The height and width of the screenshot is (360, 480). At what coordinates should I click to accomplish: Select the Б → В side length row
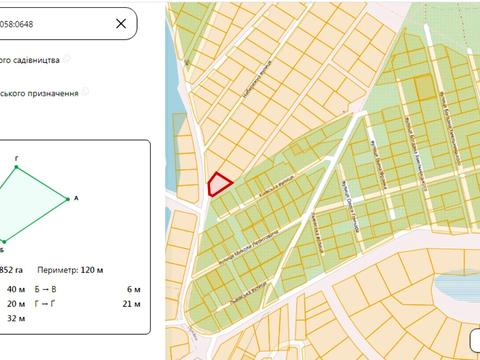point(88,289)
